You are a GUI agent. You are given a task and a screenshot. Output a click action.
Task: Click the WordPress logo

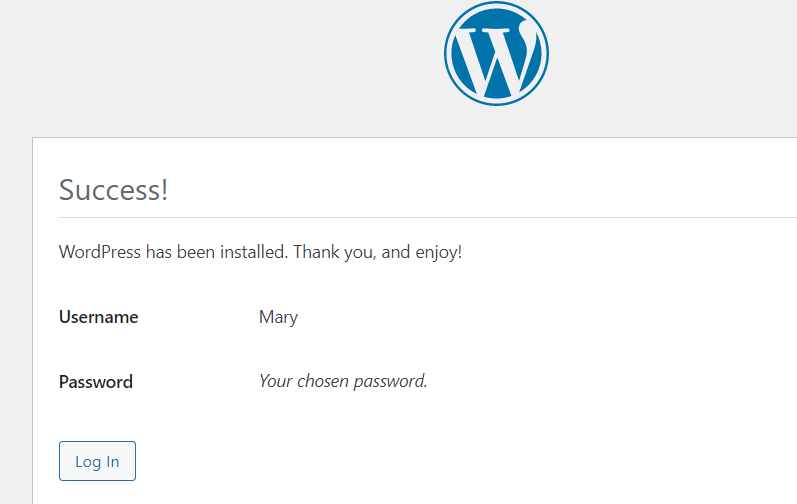(496, 53)
